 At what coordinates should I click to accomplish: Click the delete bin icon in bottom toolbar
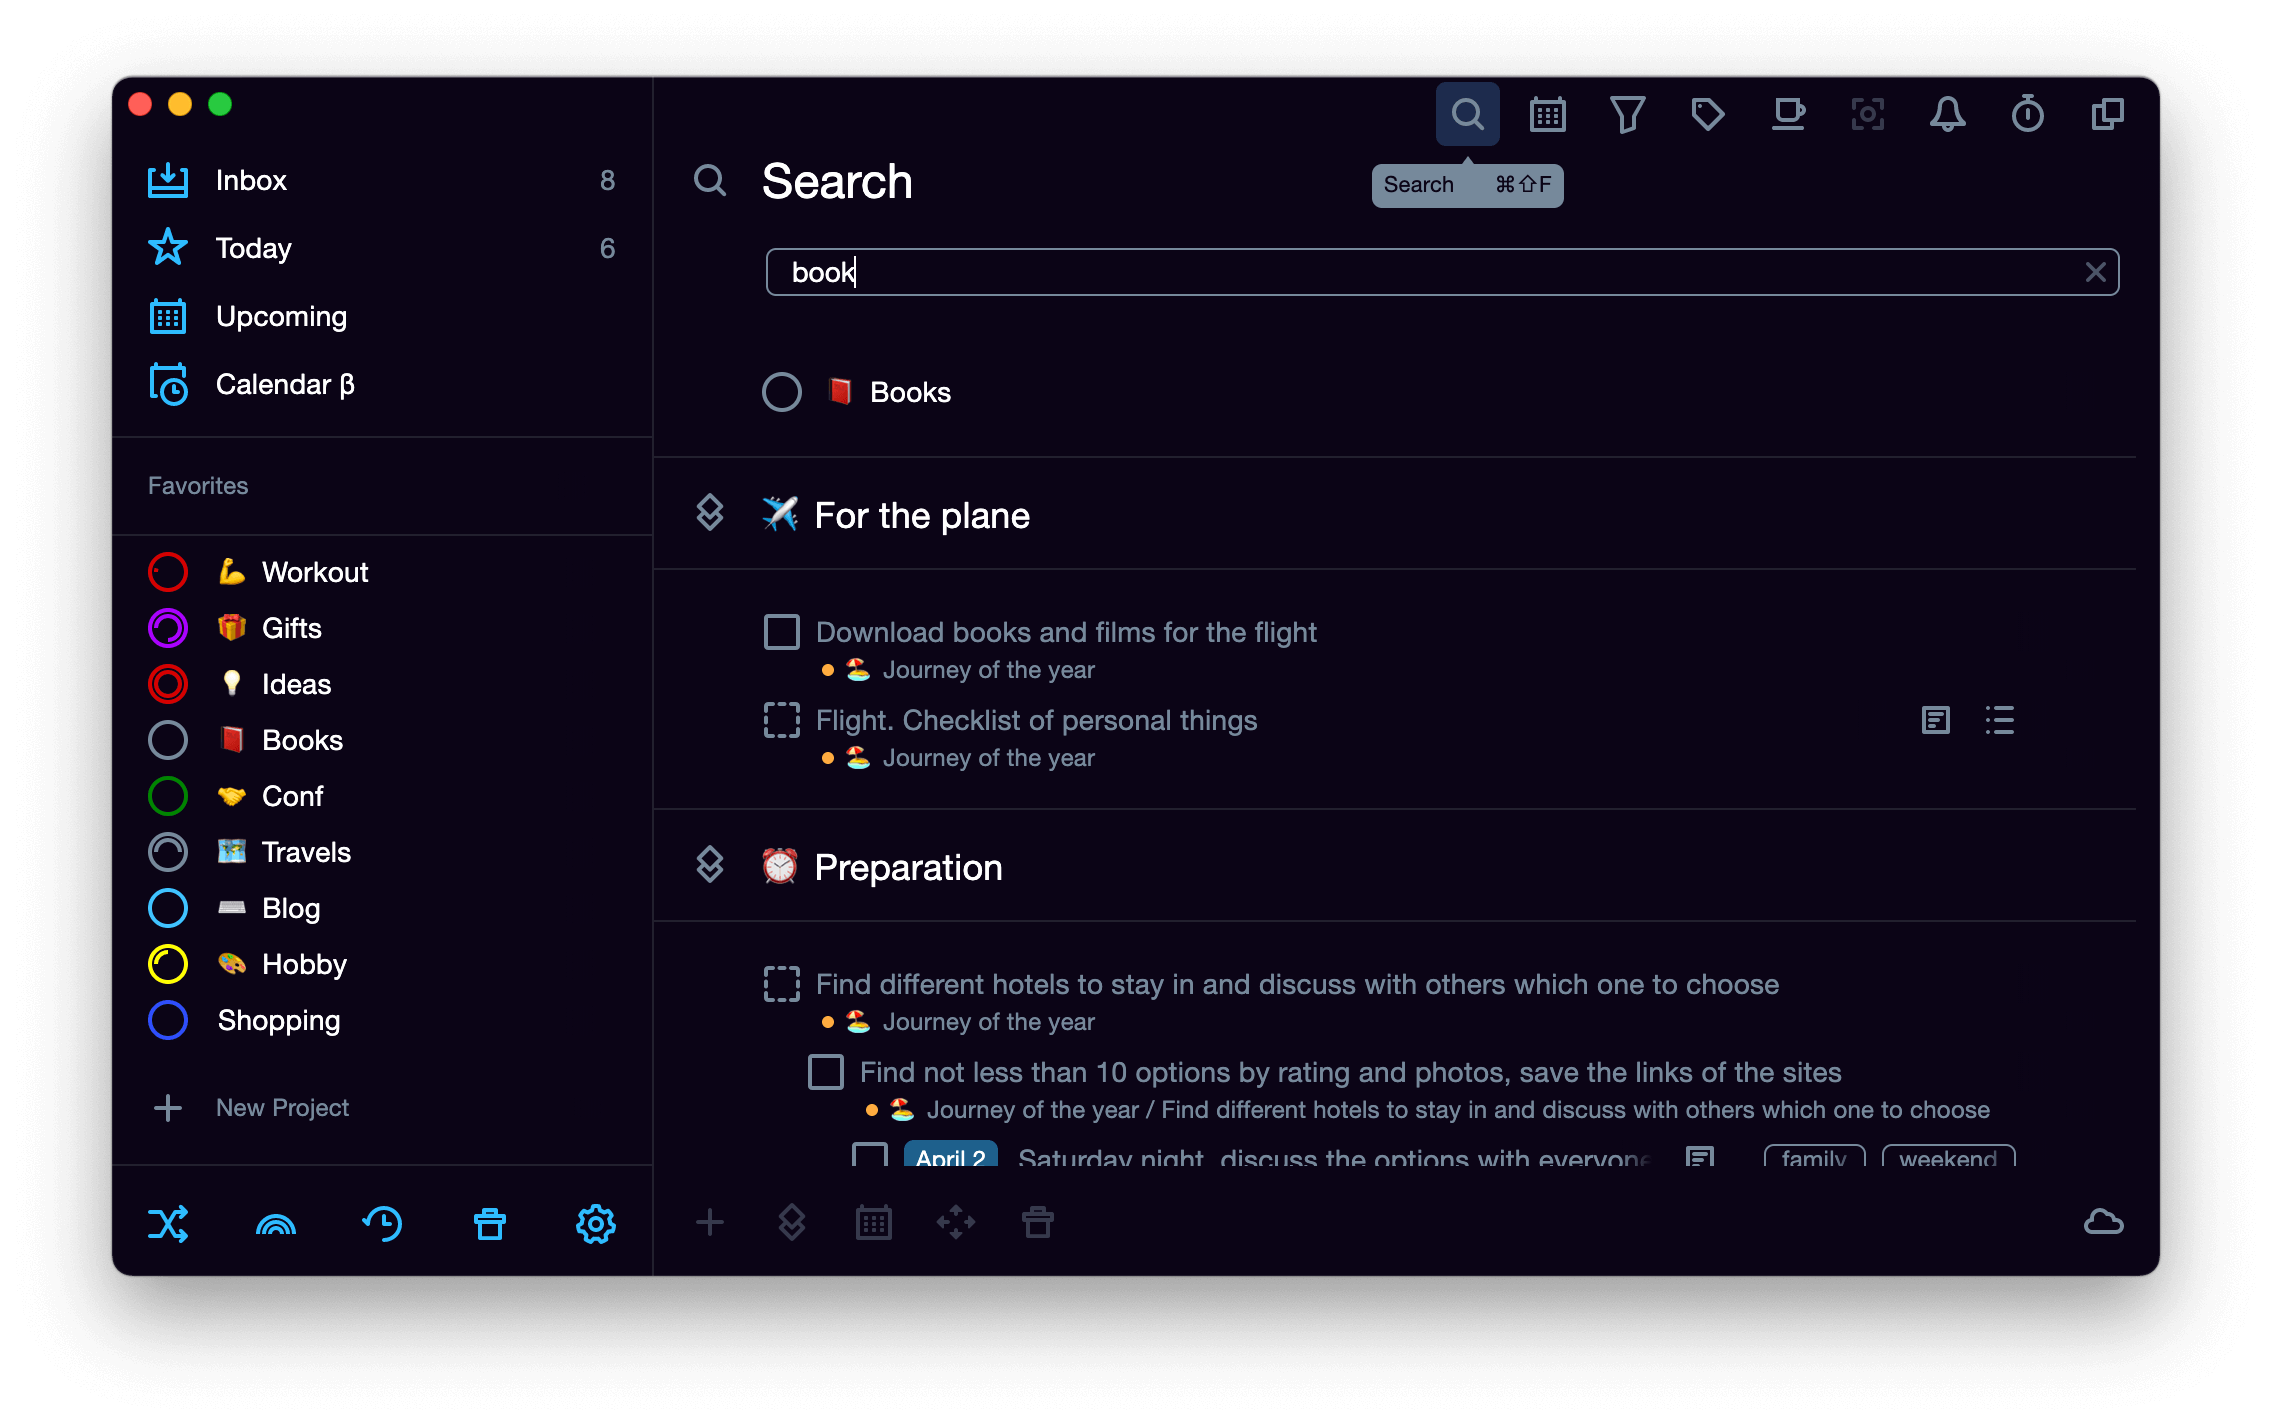[1038, 1221]
